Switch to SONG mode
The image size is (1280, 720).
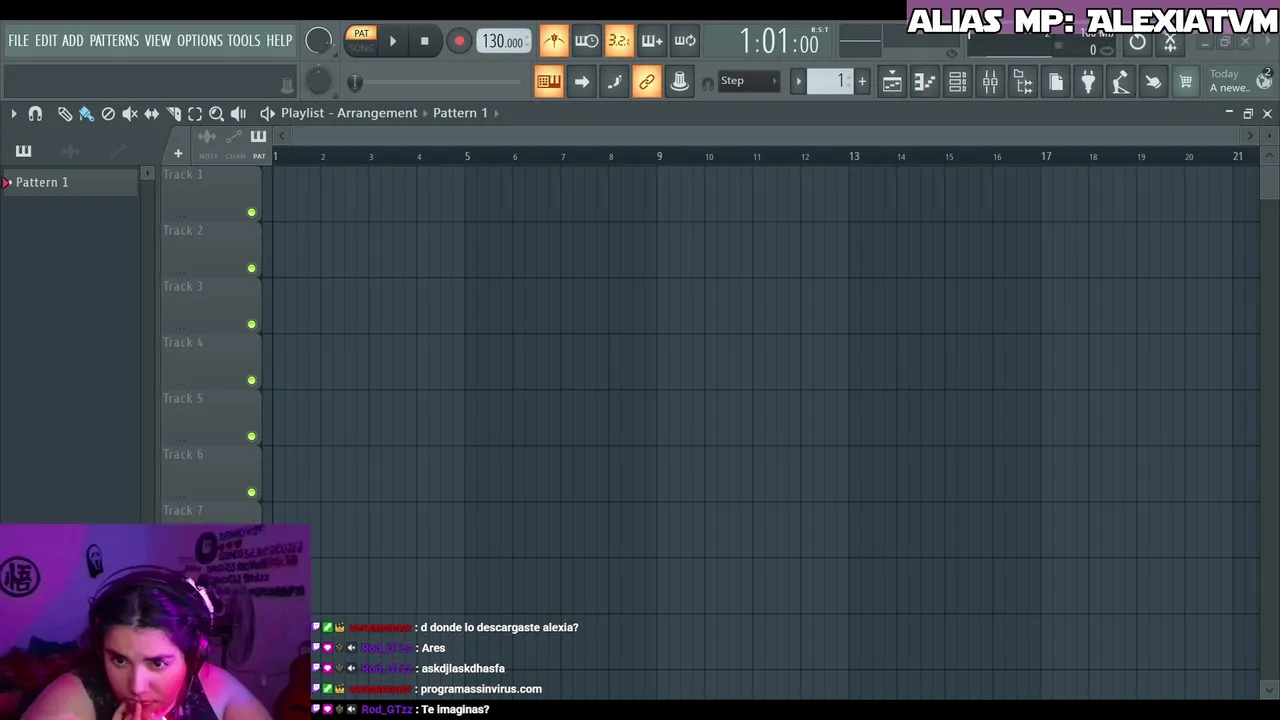[361, 47]
